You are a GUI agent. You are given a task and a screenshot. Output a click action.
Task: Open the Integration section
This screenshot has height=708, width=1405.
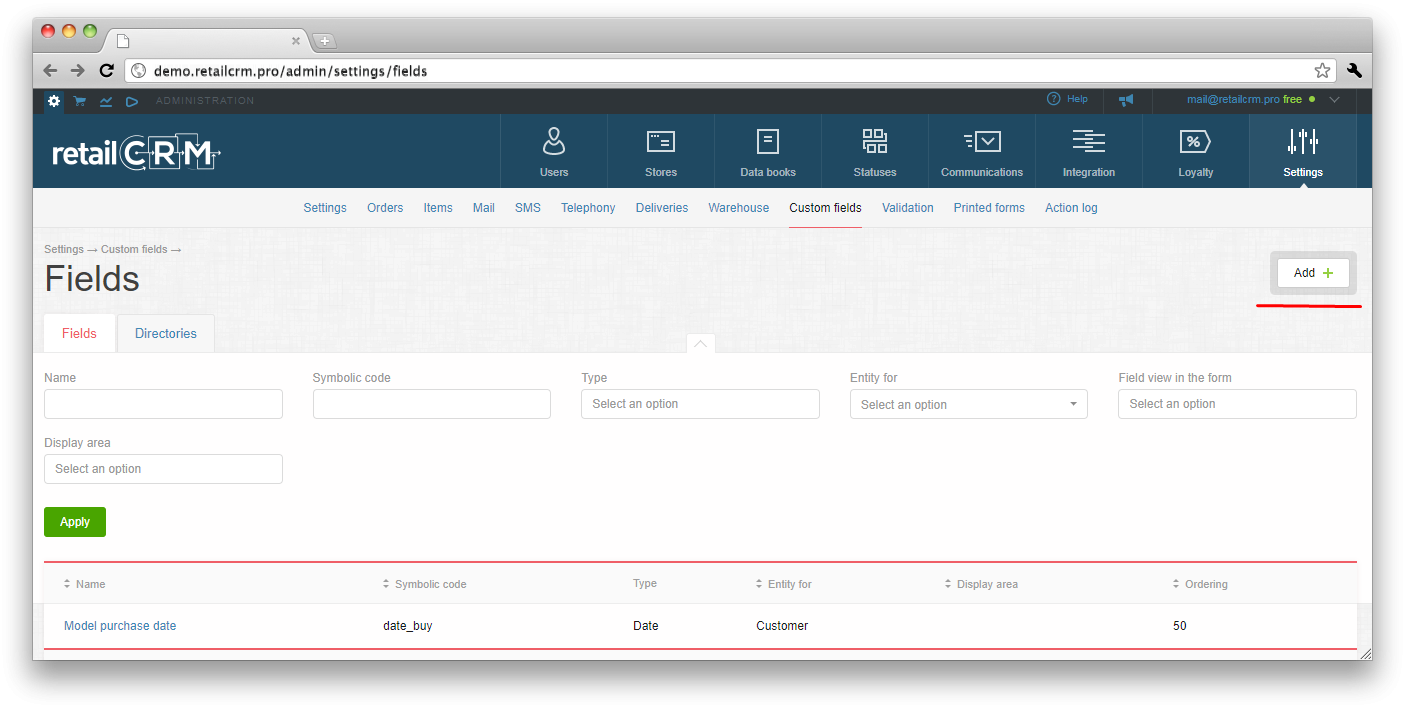(1089, 151)
